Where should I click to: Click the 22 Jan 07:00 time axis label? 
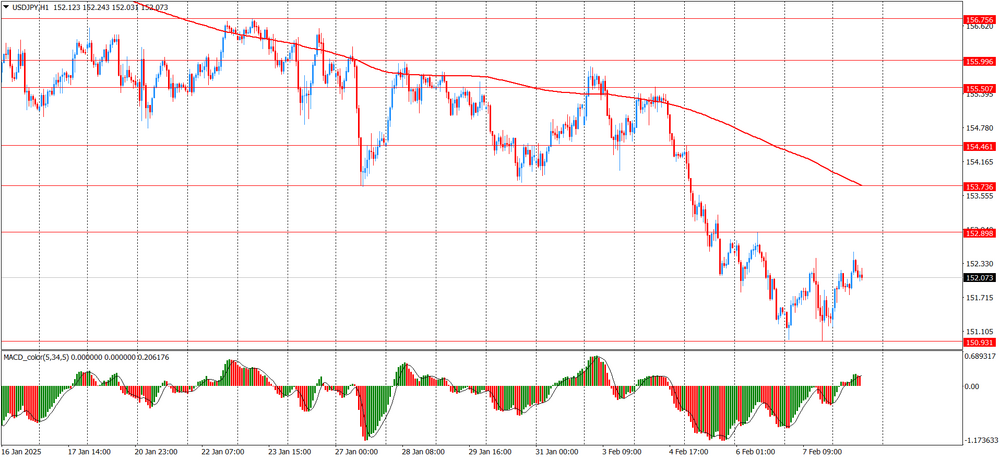pos(224,451)
